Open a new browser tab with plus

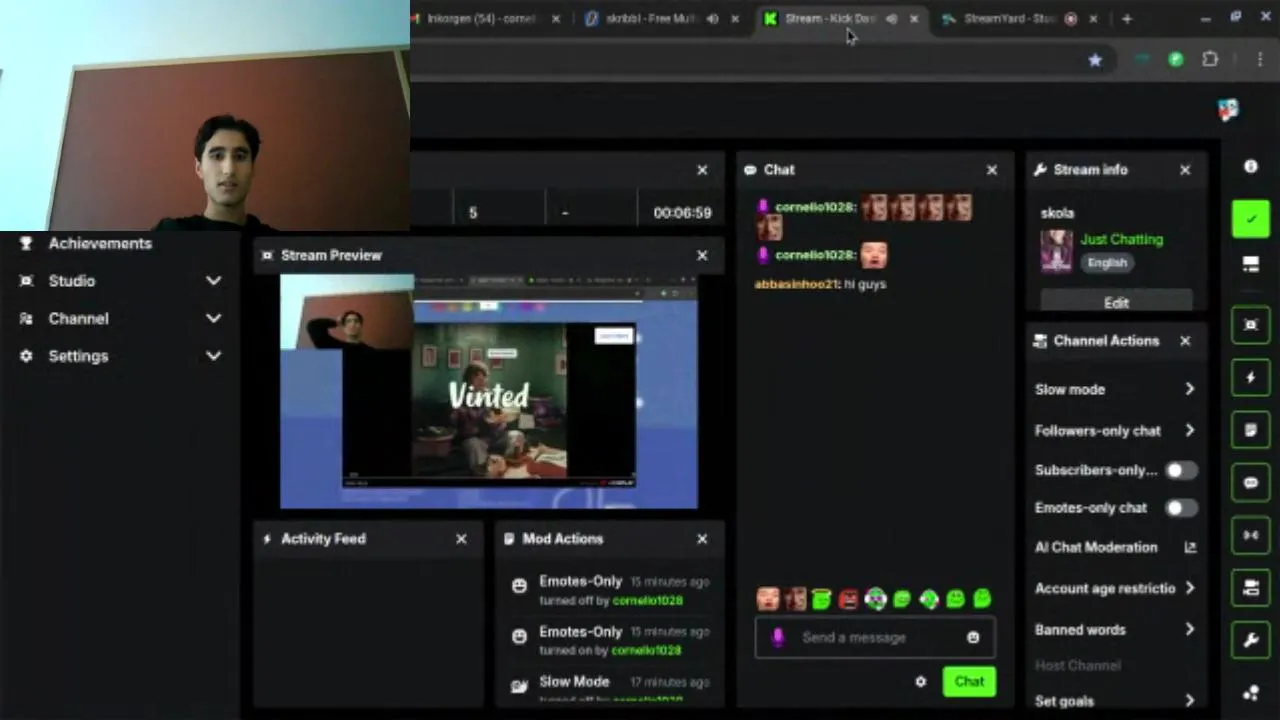1127,19
